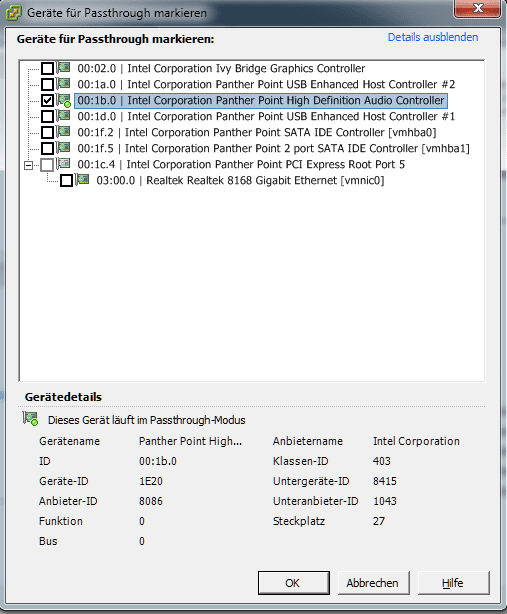507x614 pixels.
Task: Select the row 03:00.0 Realtek 8168 Gigabit Ethernet [vmnic0]
Action: 240,181
